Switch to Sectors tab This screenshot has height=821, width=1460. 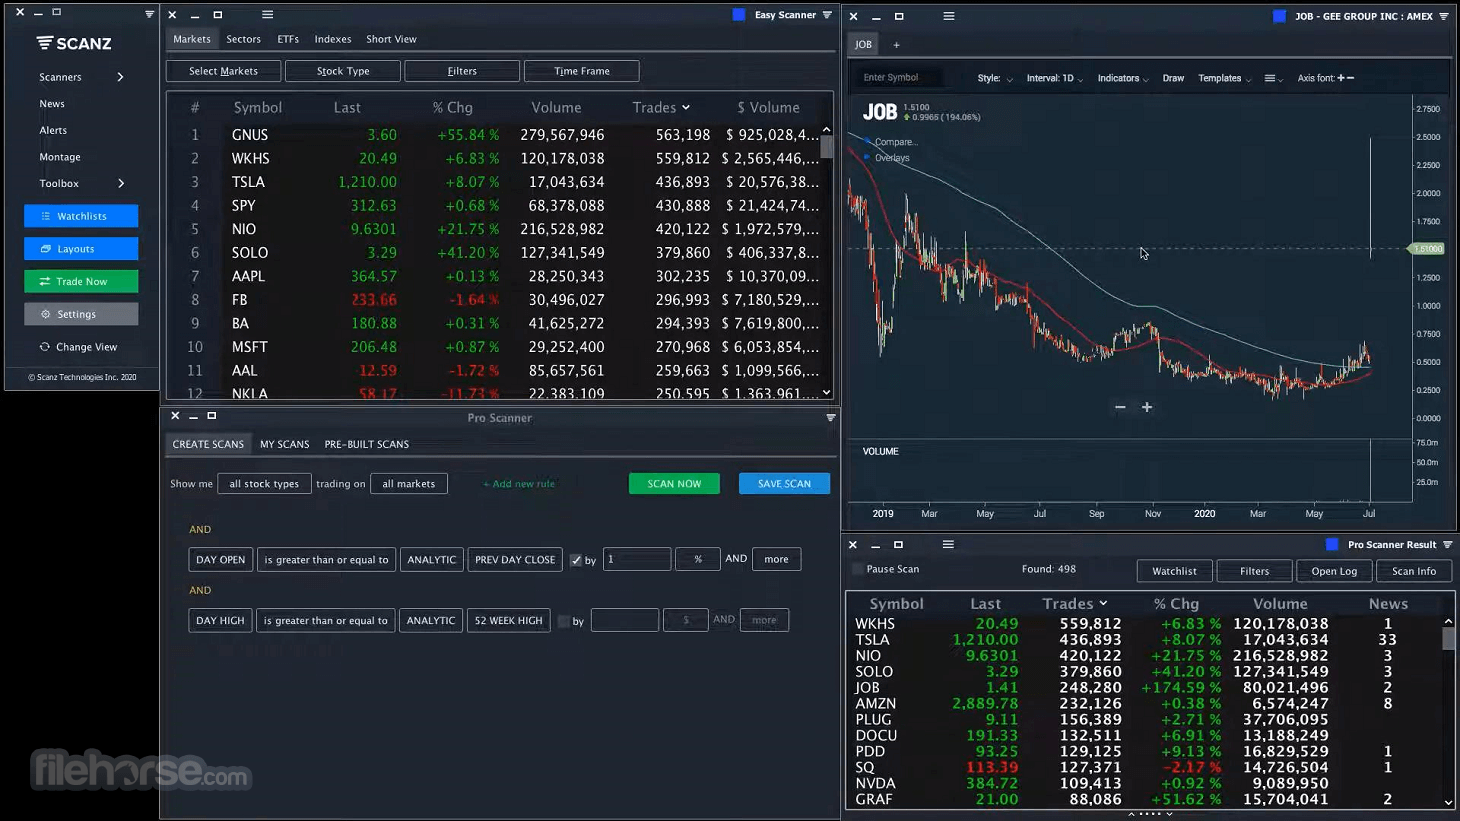(243, 39)
